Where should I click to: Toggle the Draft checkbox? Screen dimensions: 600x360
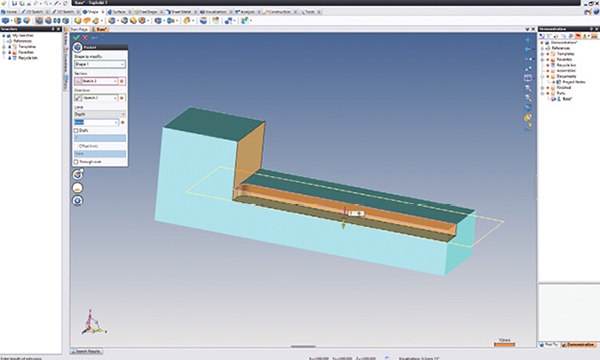(76, 130)
